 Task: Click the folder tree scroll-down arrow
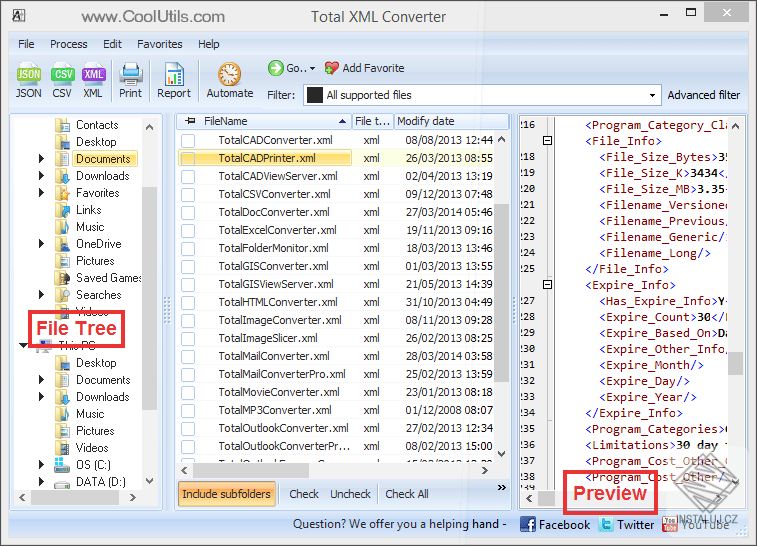point(149,481)
